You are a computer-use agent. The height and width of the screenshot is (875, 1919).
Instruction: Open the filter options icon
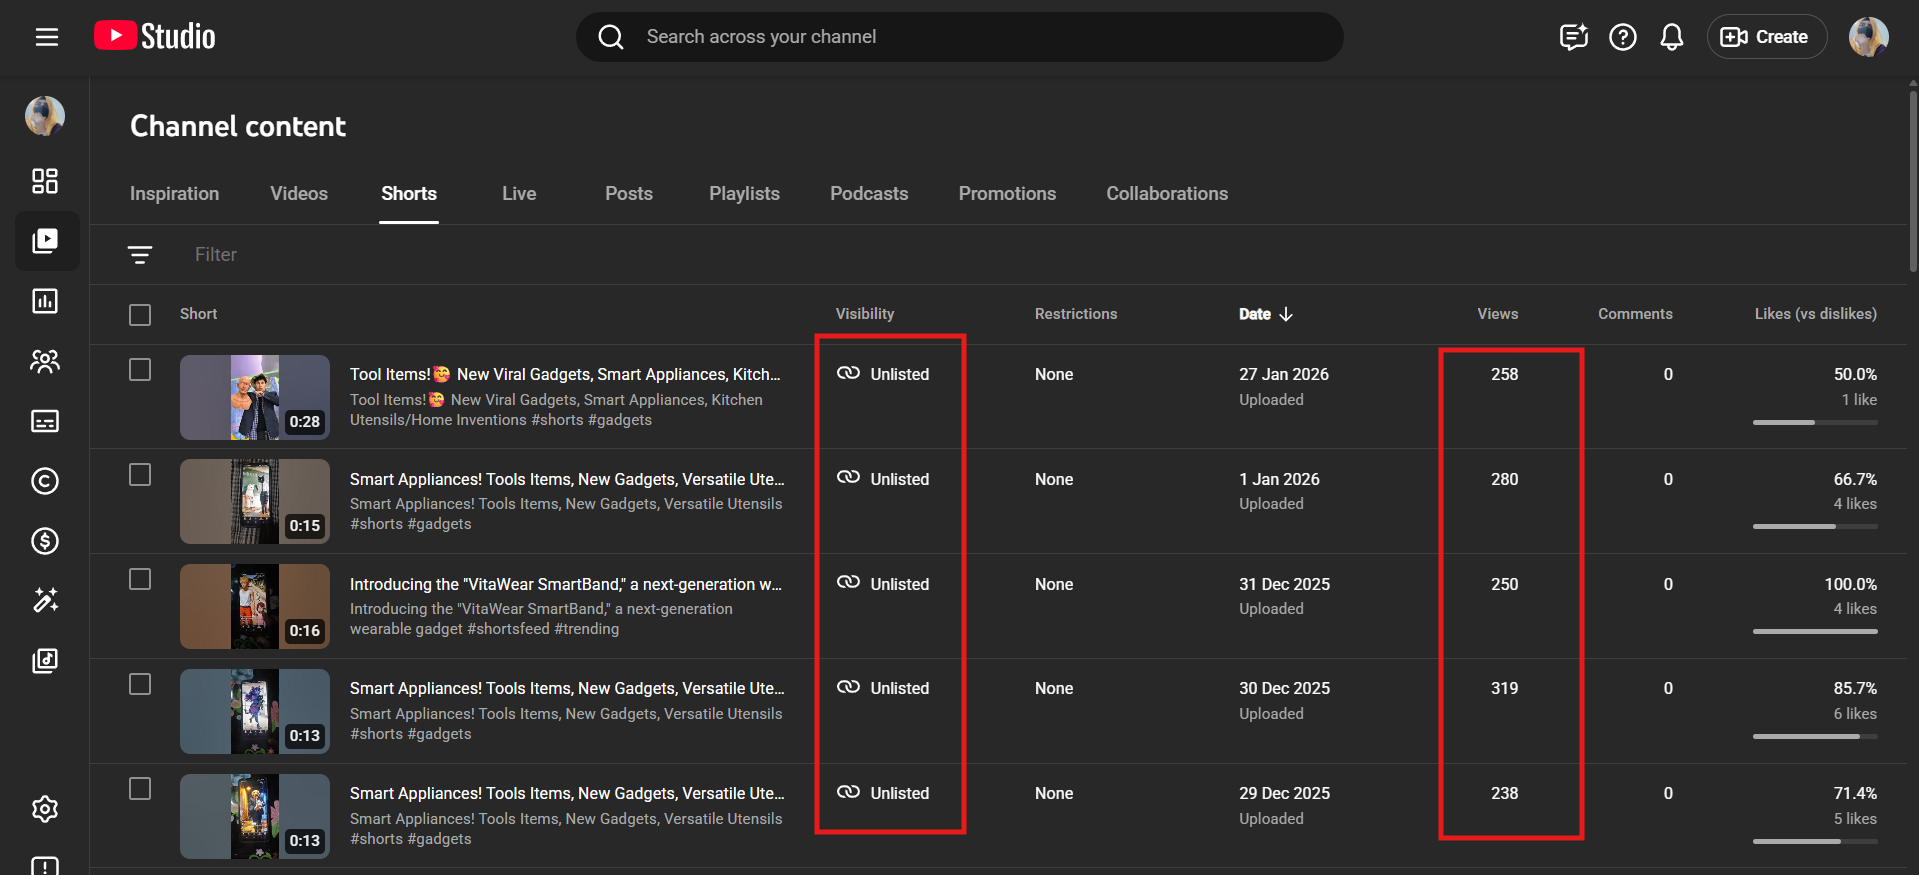click(x=140, y=255)
